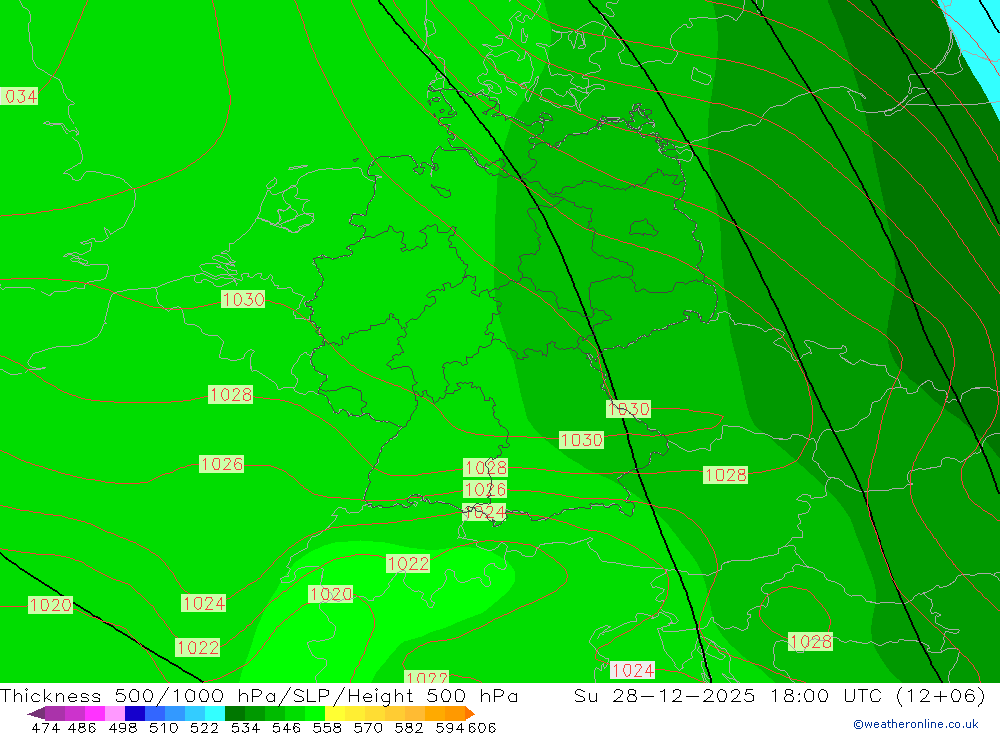Click the weatheronline.co.uk copyright link

[916, 724]
